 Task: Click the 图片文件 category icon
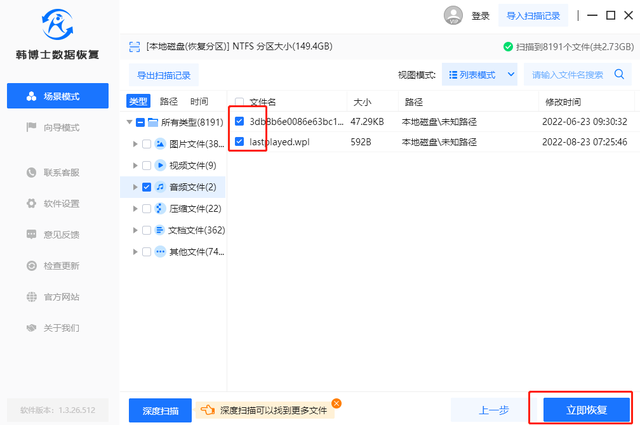point(160,144)
